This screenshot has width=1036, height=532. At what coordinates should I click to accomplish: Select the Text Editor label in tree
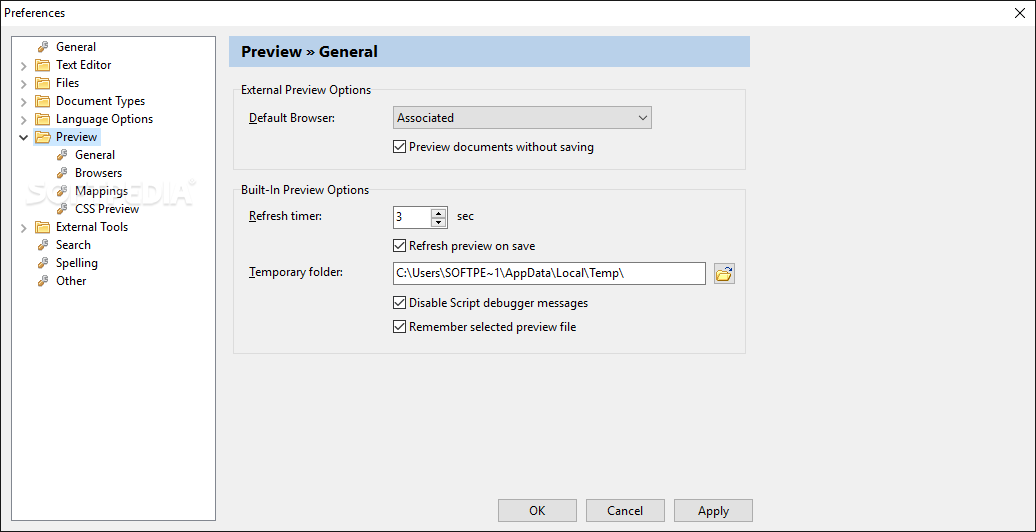coord(83,65)
